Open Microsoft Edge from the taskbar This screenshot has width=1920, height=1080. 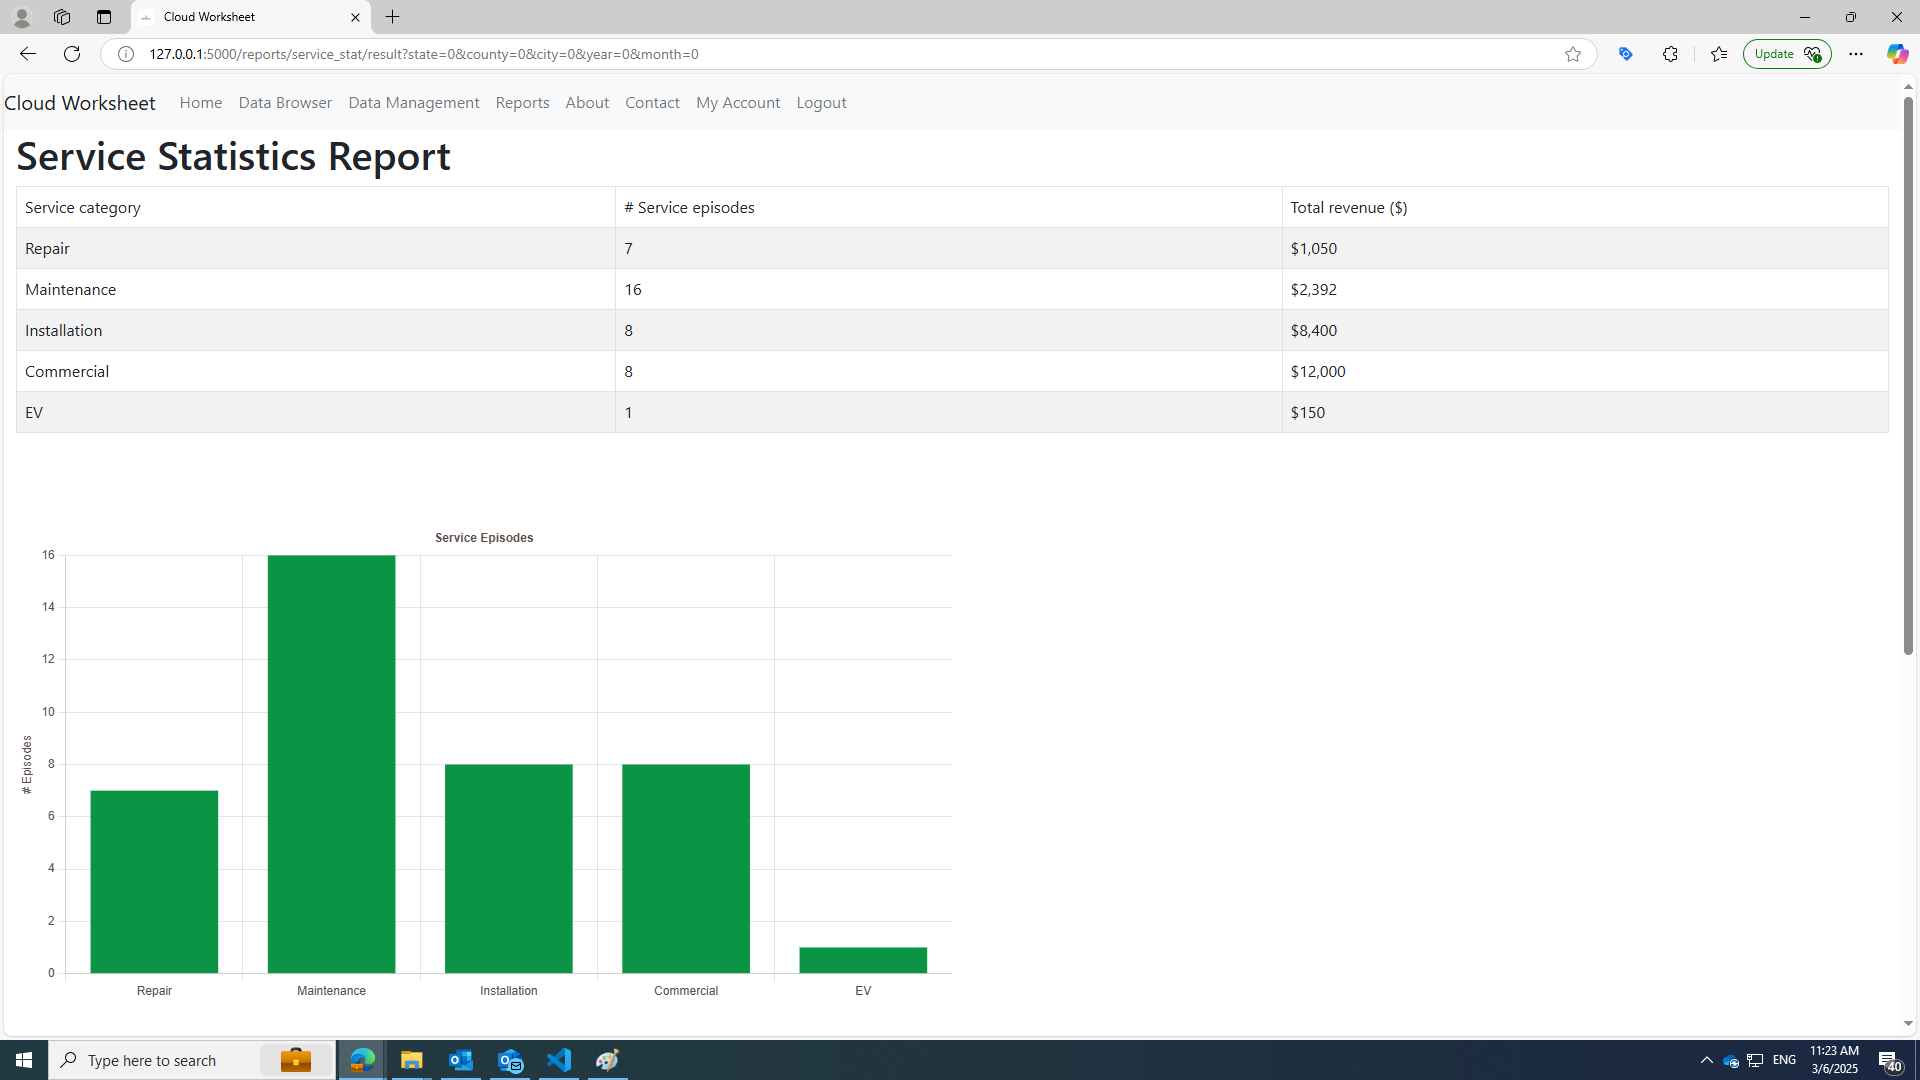362,1060
